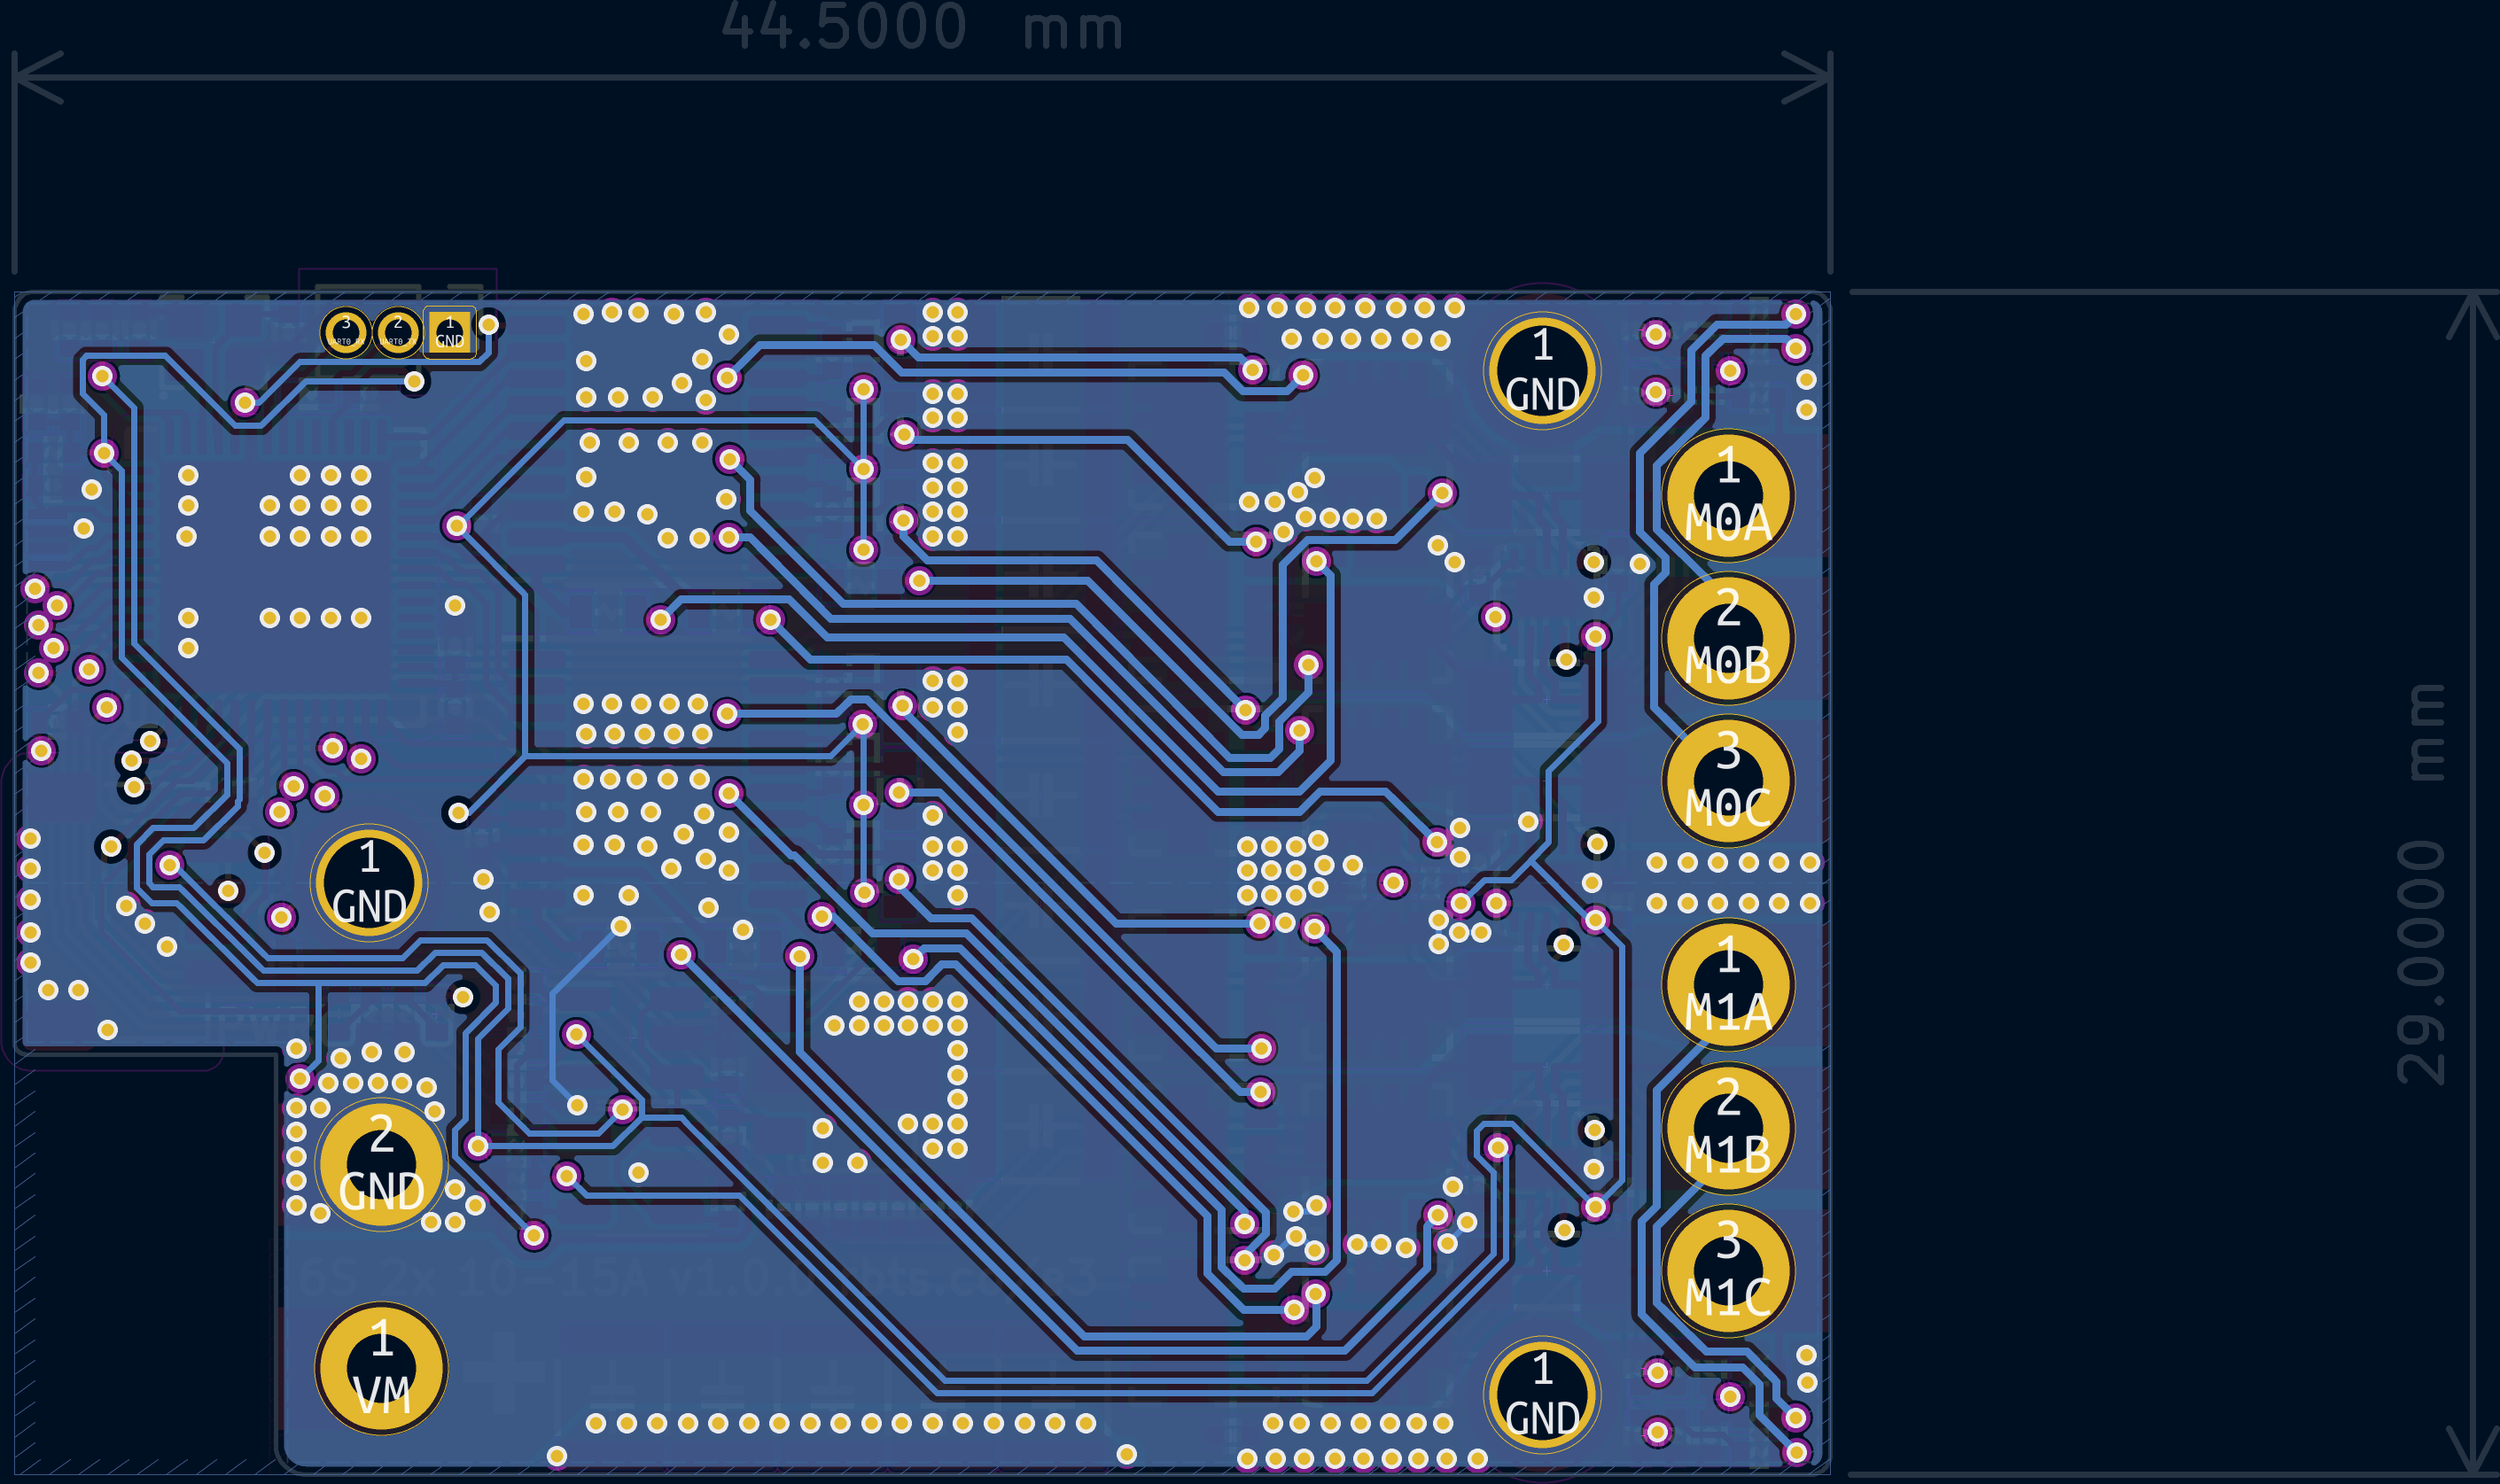Image resolution: width=2500 pixels, height=1484 pixels.
Task: Click the GND pad left of board center
Action: coord(369,883)
